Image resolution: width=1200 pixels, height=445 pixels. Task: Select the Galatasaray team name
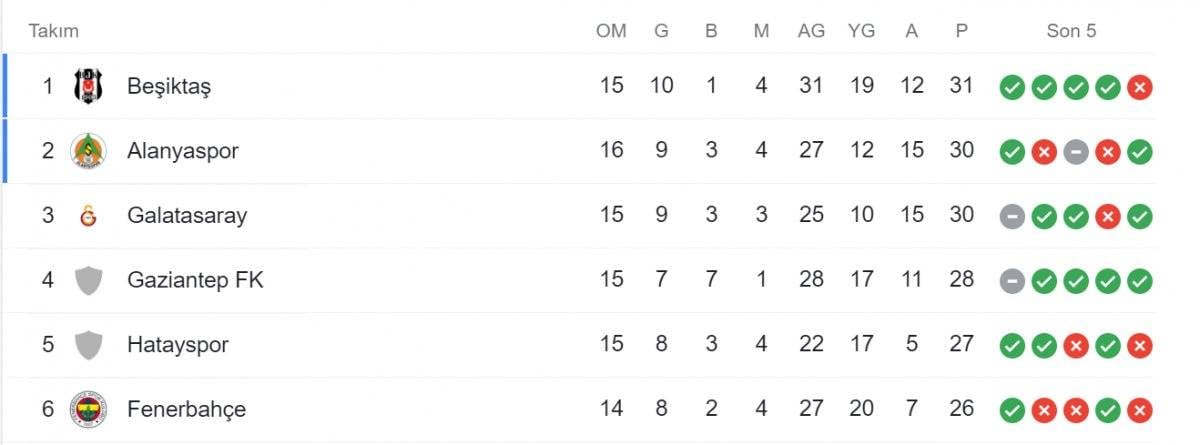[187, 216]
